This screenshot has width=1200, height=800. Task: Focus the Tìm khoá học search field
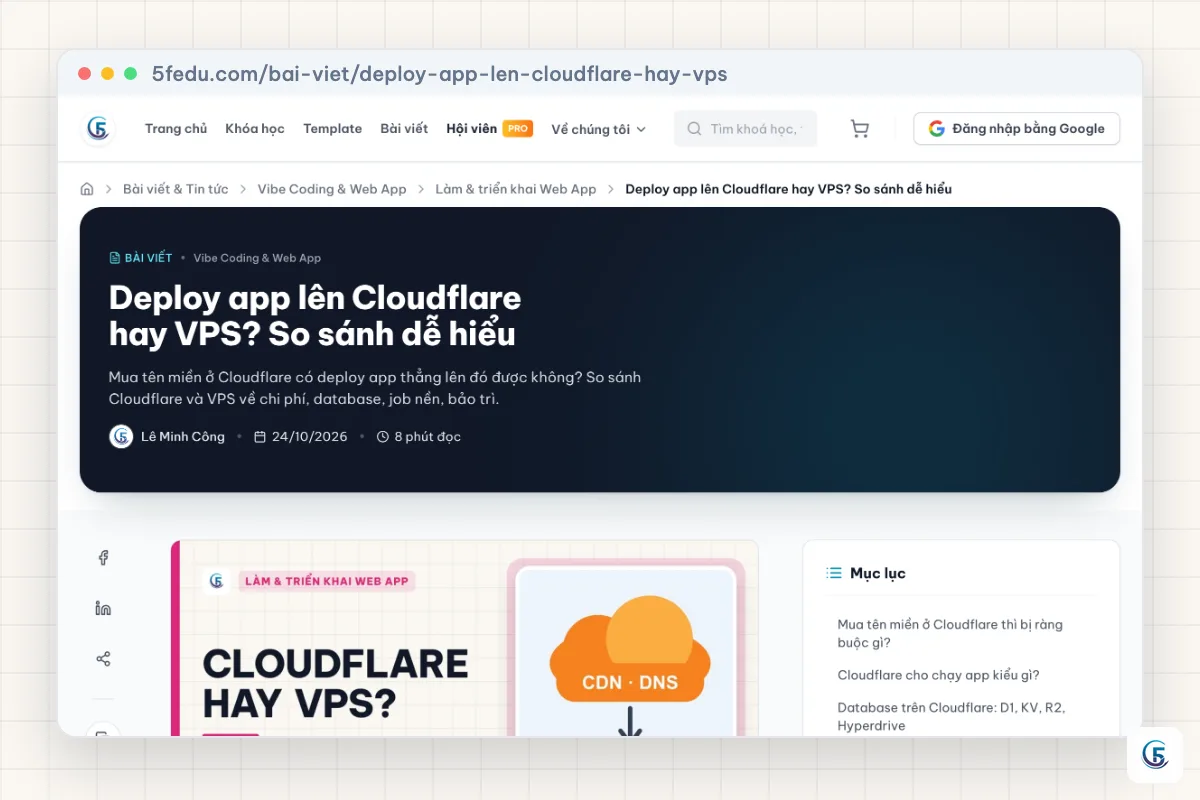point(745,129)
